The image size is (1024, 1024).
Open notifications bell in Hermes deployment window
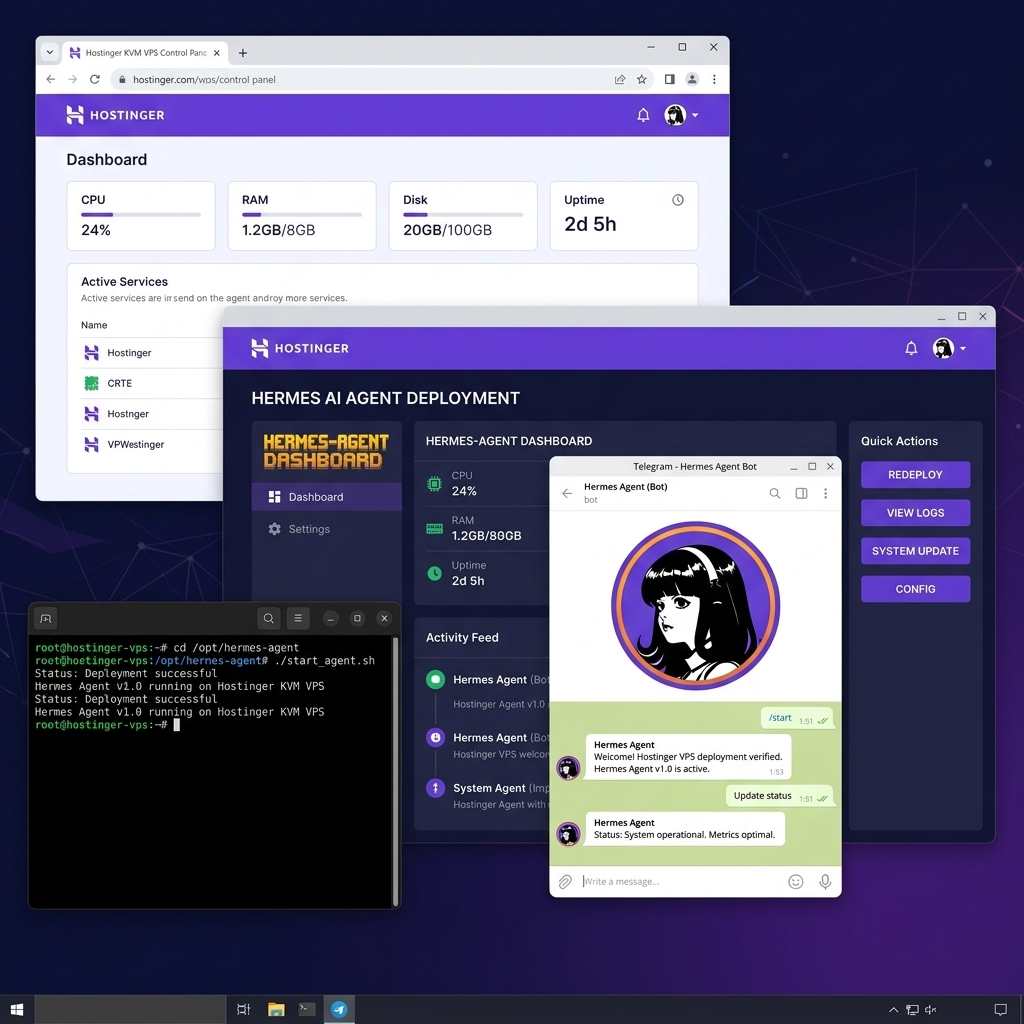point(911,348)
